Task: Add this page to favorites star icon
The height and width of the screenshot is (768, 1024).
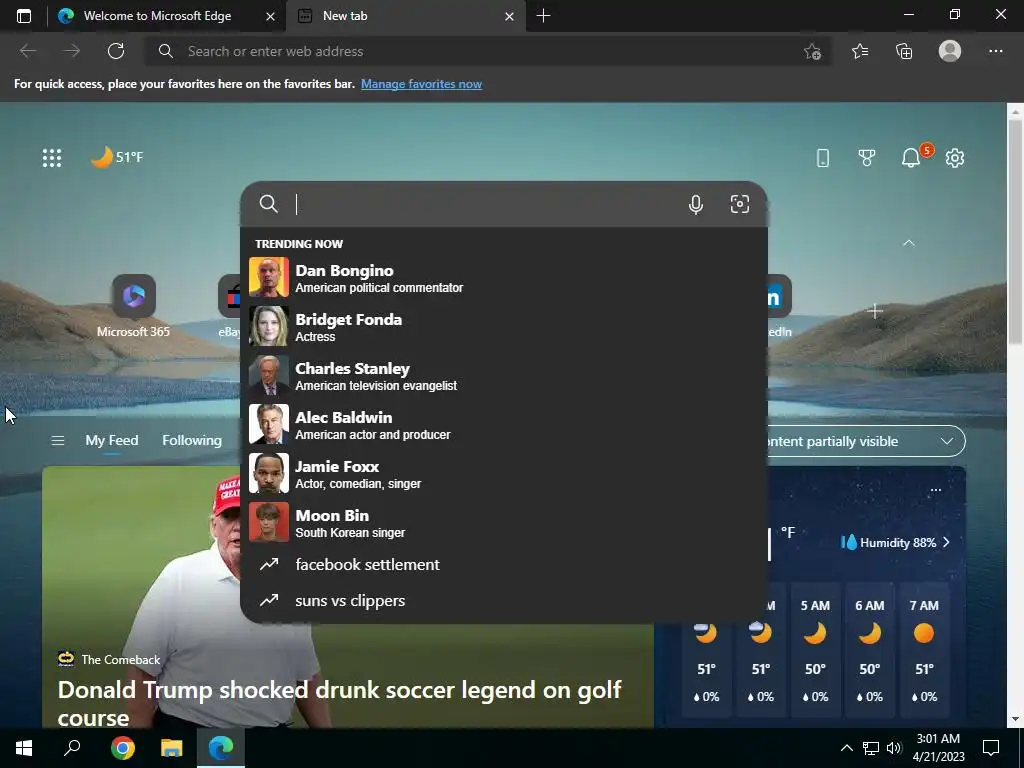Action: [812, 51]
